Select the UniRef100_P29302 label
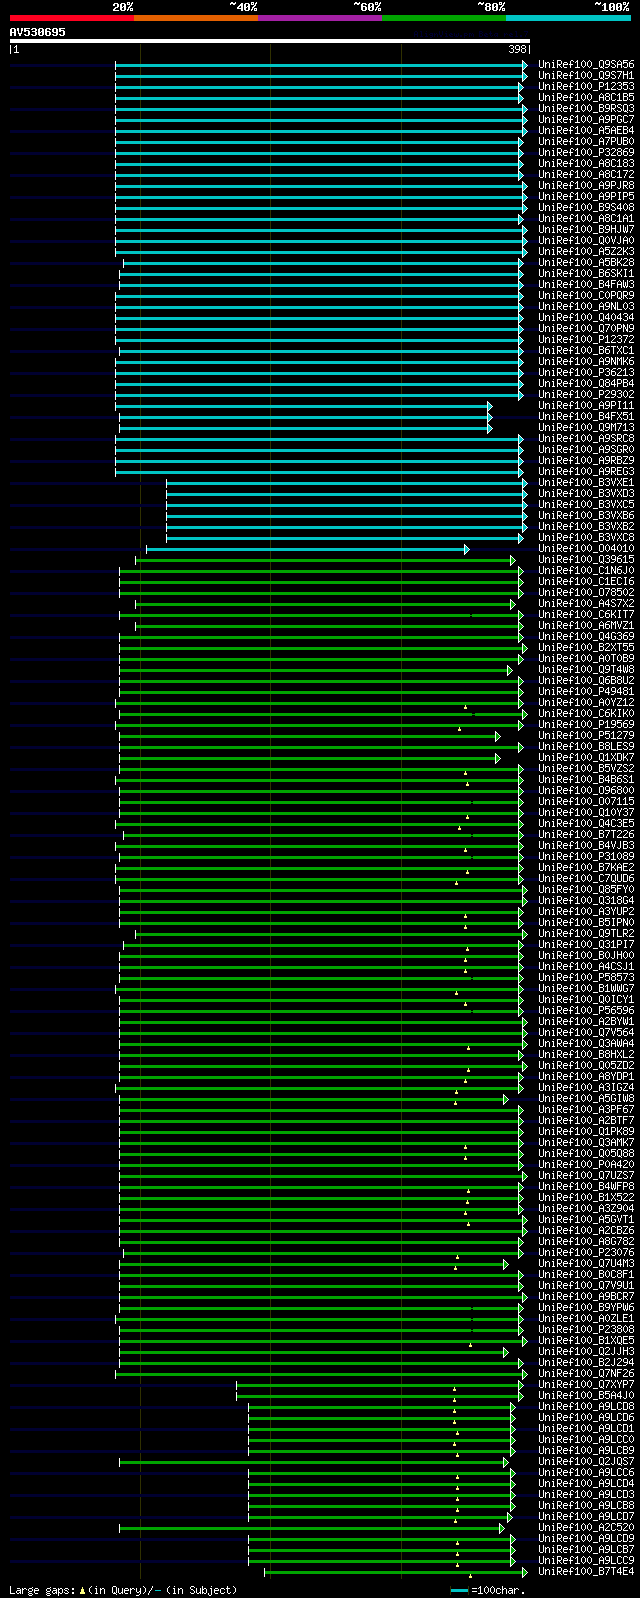 point(586,394)
